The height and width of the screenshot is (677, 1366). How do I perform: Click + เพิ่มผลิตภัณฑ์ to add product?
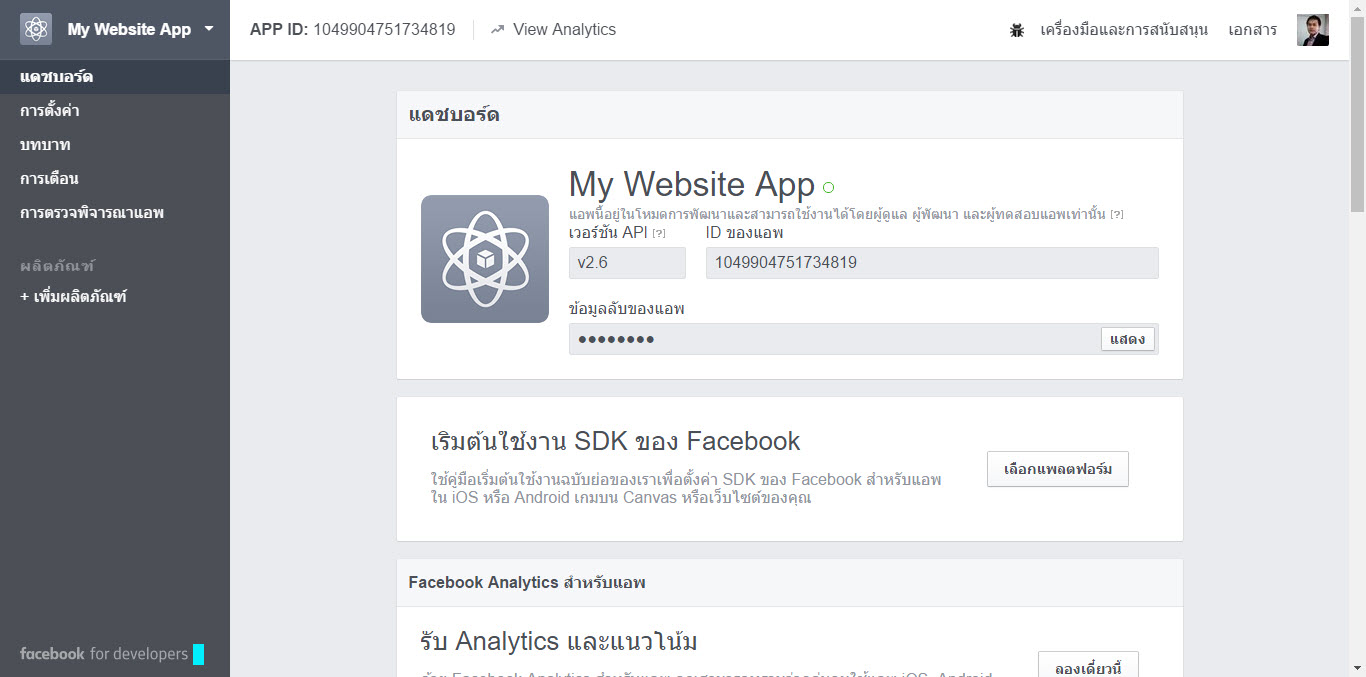tap(73, 297)
